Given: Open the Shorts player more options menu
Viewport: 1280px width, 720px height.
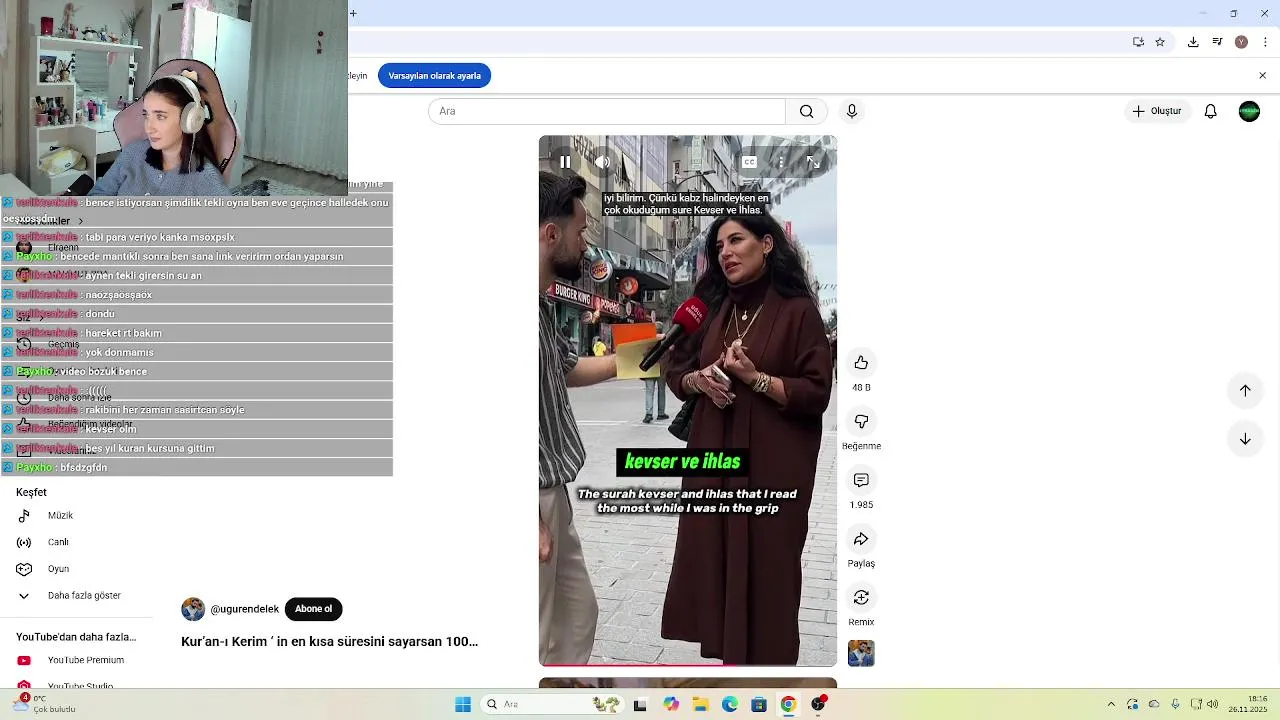Looking at the screenshot, I should (x=781, y=162).
